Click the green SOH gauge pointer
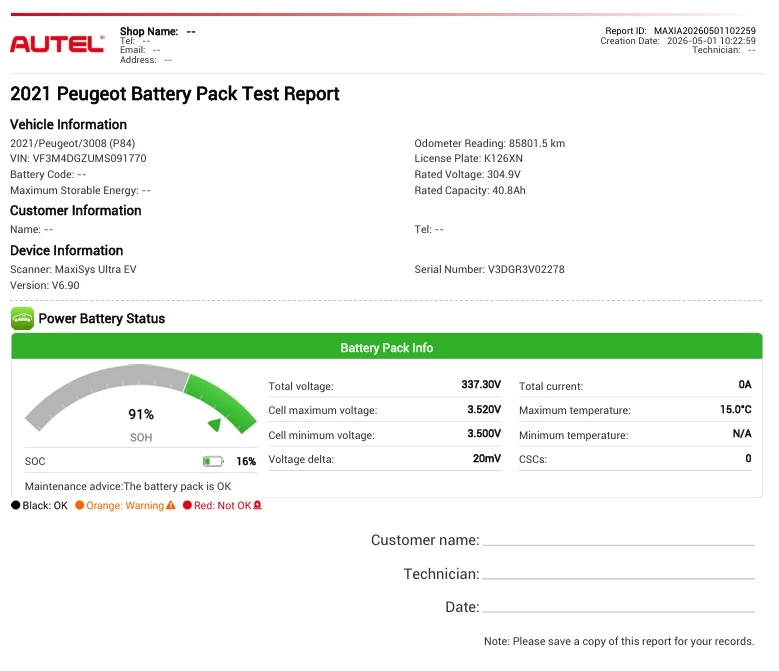This screenshot has height=671, width=779. (215, 425)
